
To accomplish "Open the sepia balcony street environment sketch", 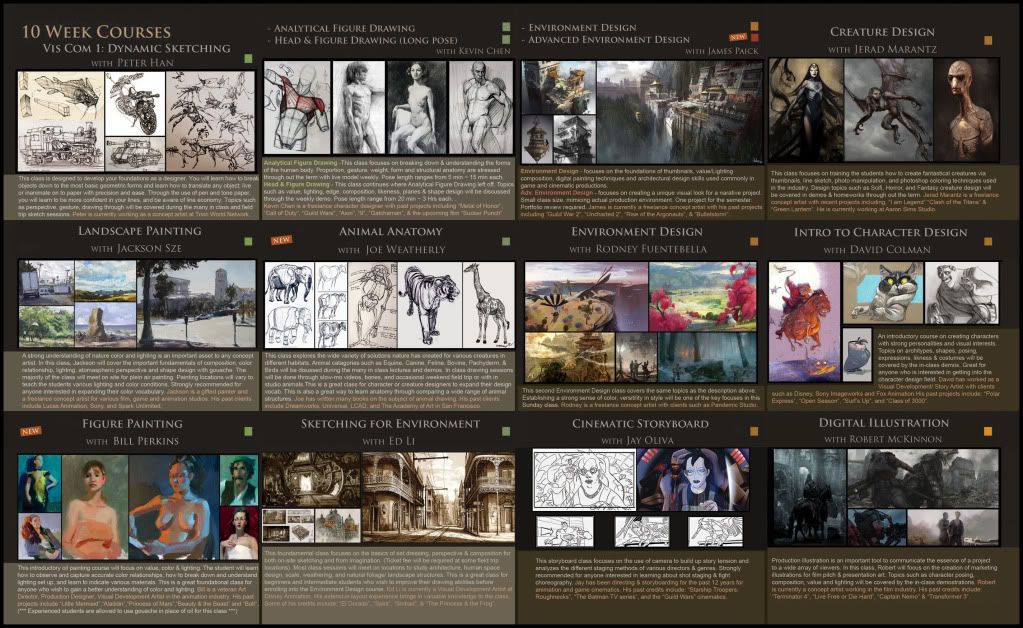I will (438, 498).
